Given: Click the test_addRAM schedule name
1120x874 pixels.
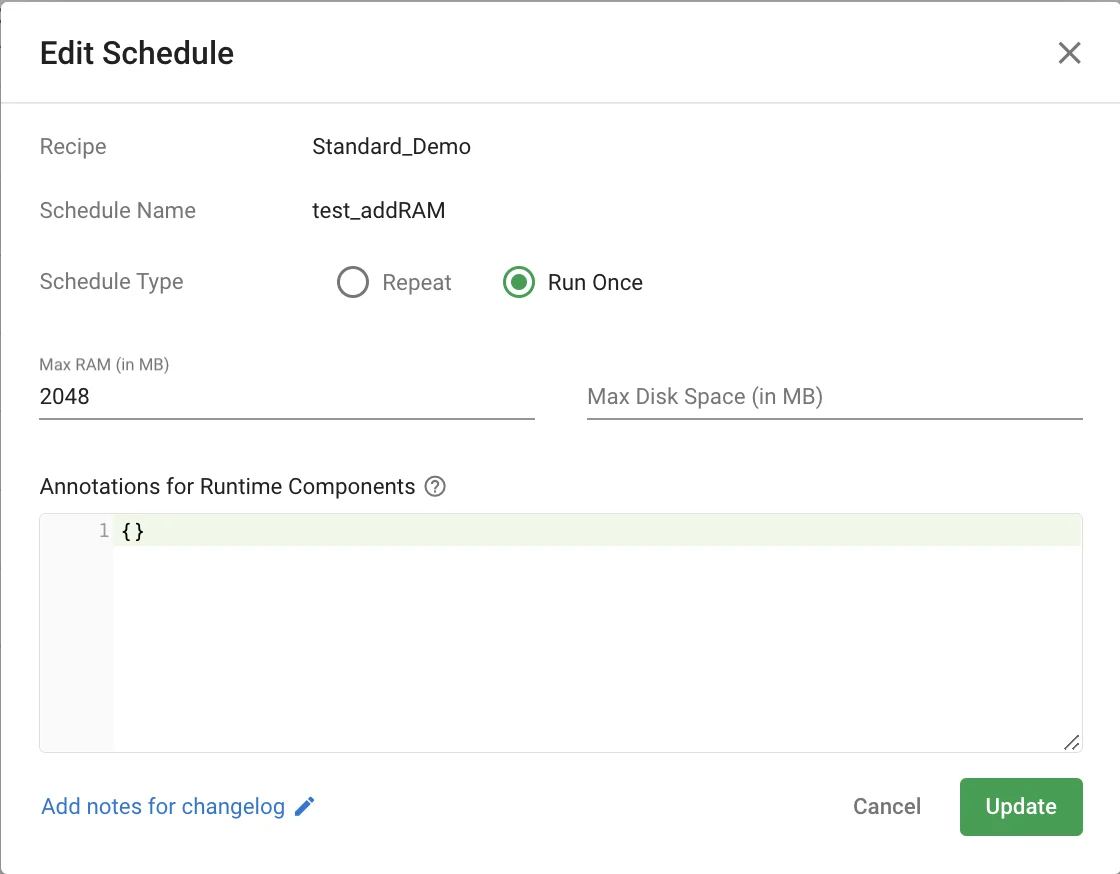Looking at the screenshot, I should (378, 211).
